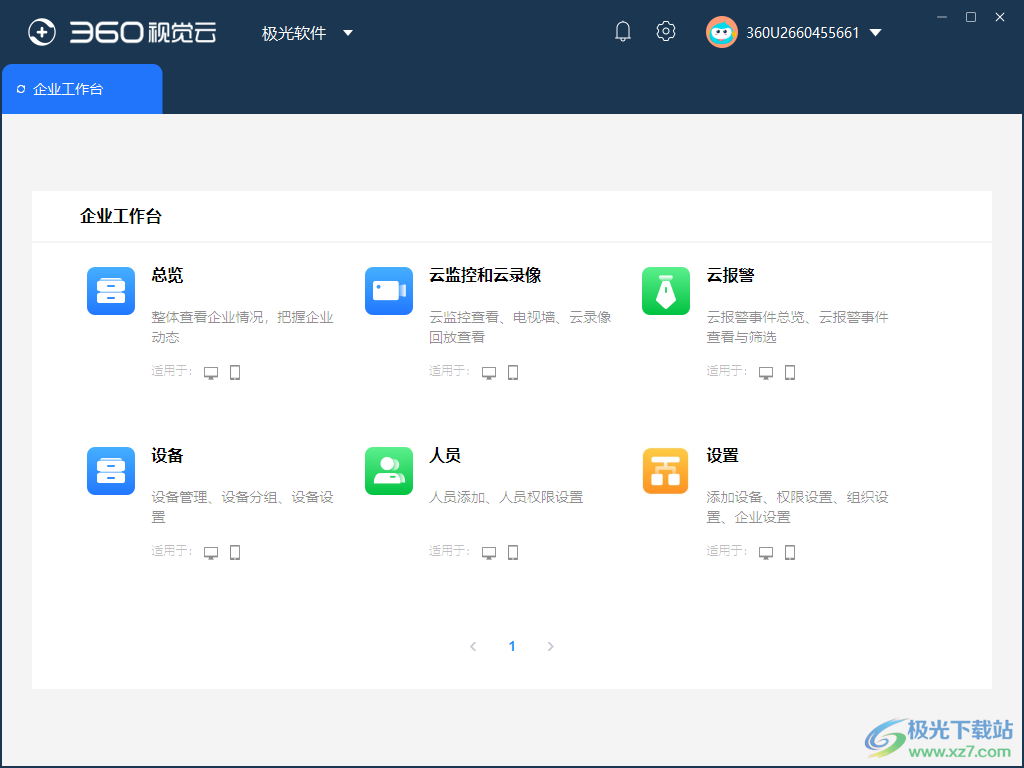
Task: Select page 1 in pagination
Action: [512, 646]
